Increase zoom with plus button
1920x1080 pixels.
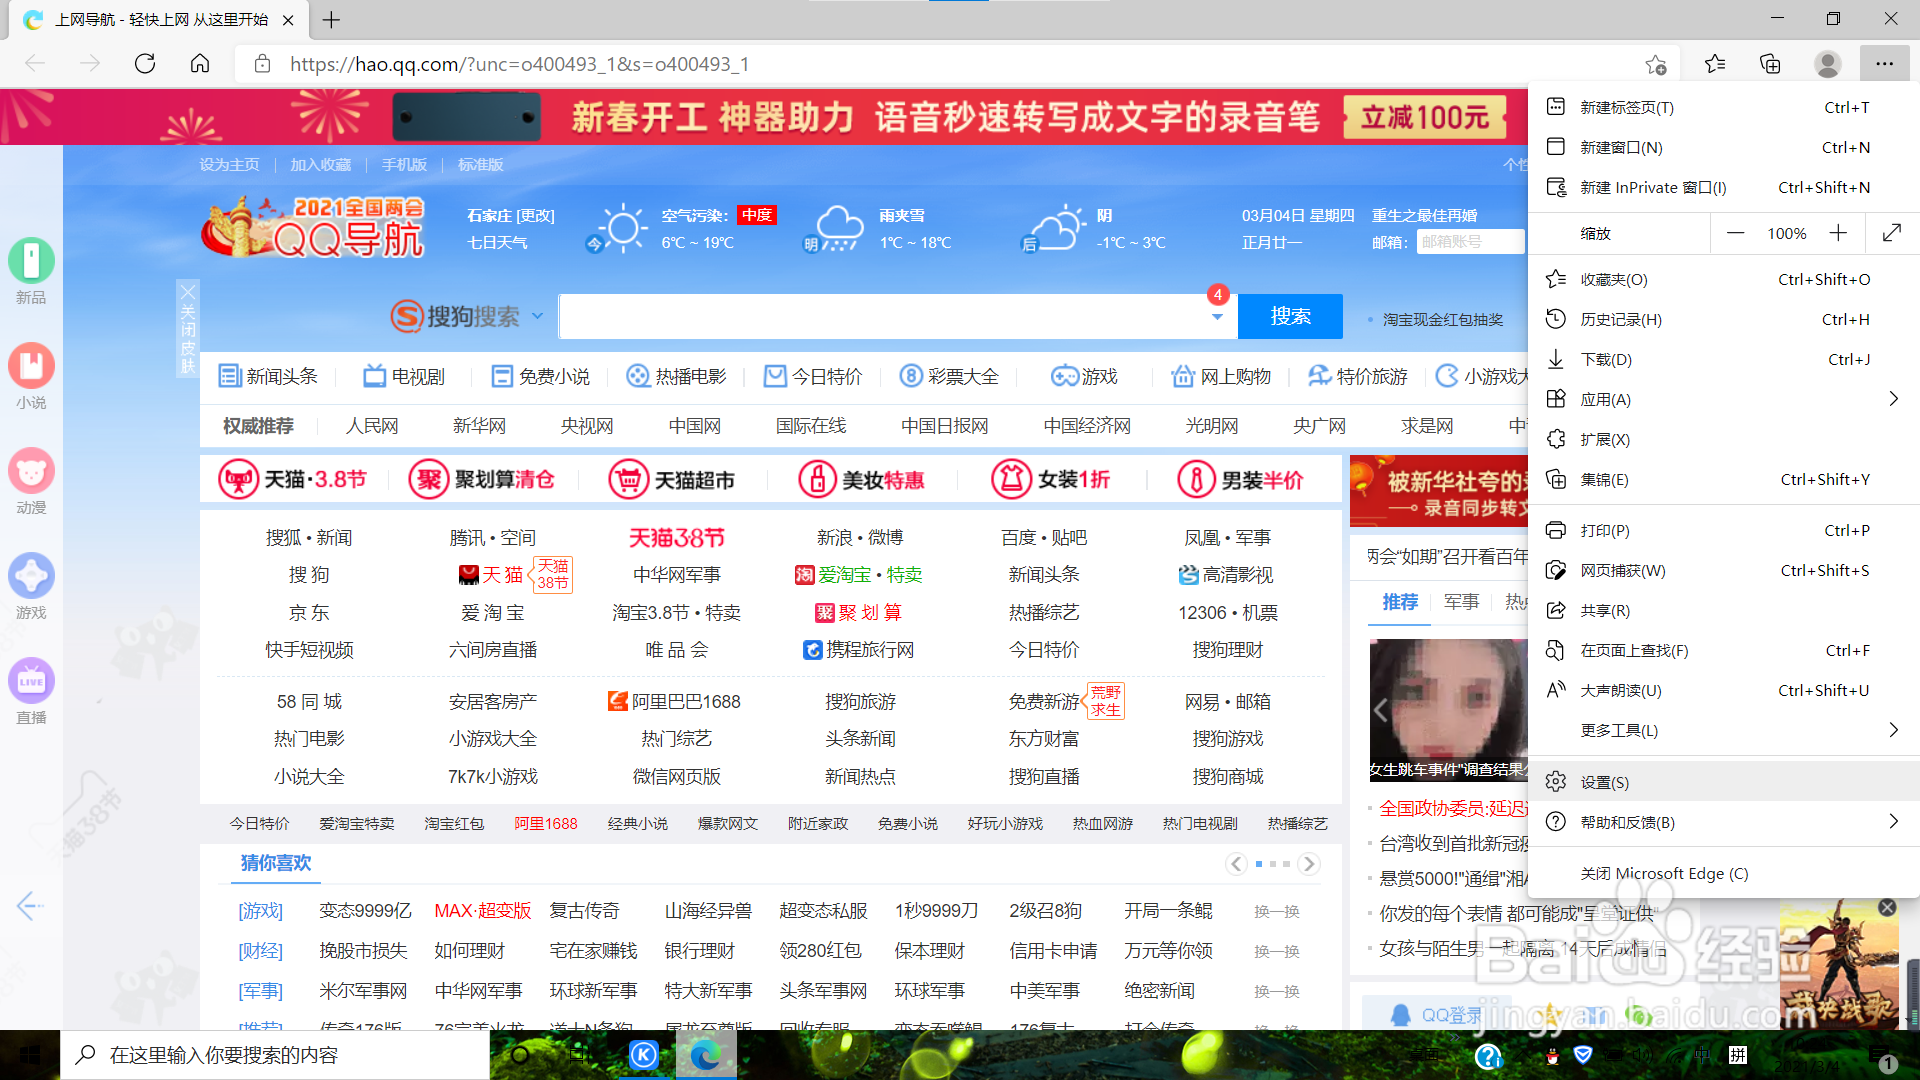point(1838,233)
